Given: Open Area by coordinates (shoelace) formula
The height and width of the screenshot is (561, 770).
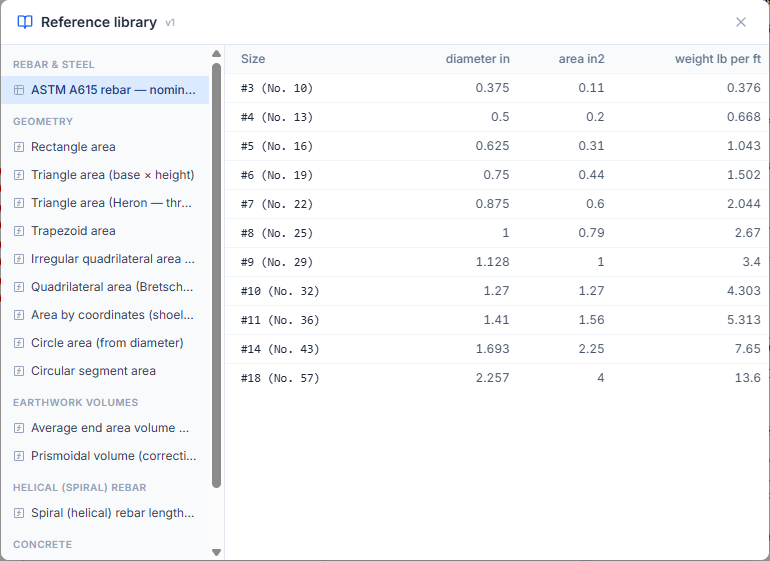Looking at the screenshot, I should pyautogui.click(x=105, y=315).
